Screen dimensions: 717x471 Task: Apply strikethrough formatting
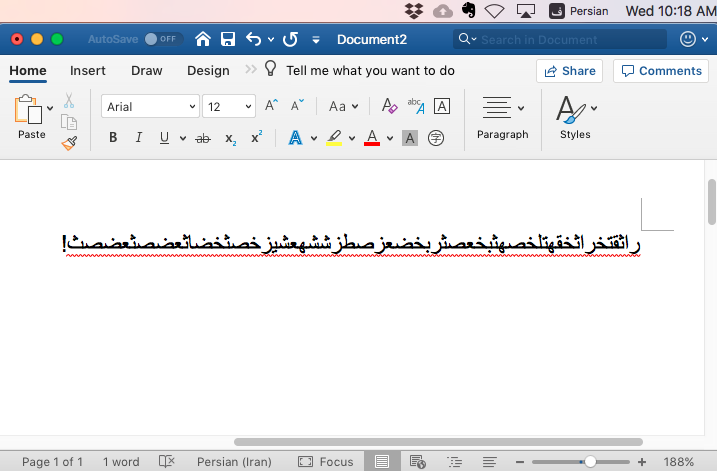tap(203, 138)
